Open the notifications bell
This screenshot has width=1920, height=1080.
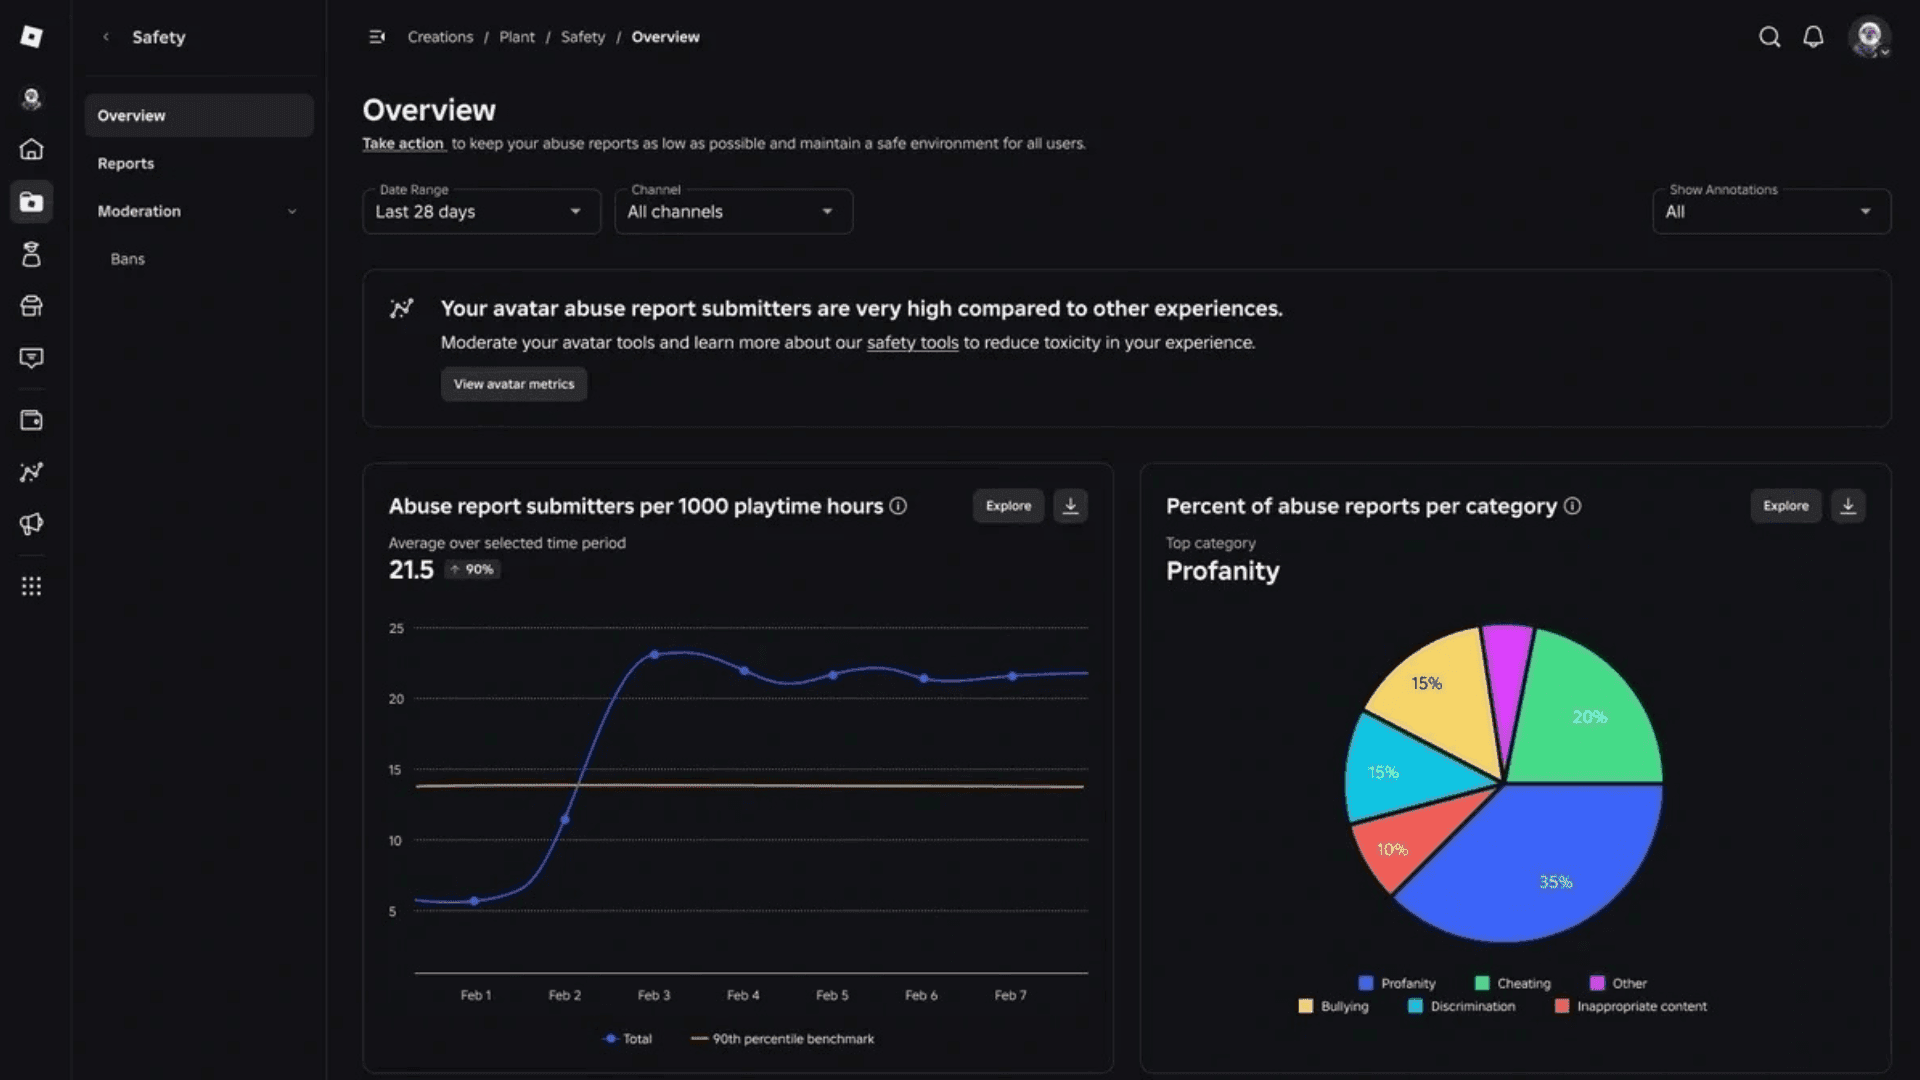click(1813, 37)
